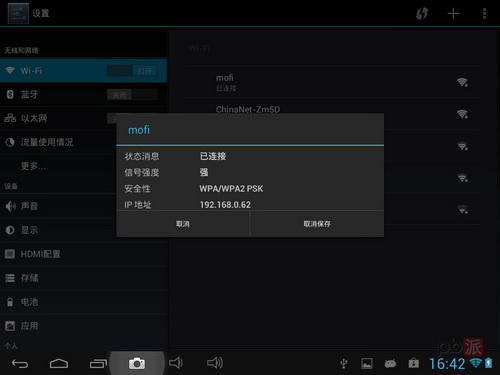500x375 pixels.
Task: Tap signal icon of ChinaNet-Zm5D network
Action: point(462,114)
